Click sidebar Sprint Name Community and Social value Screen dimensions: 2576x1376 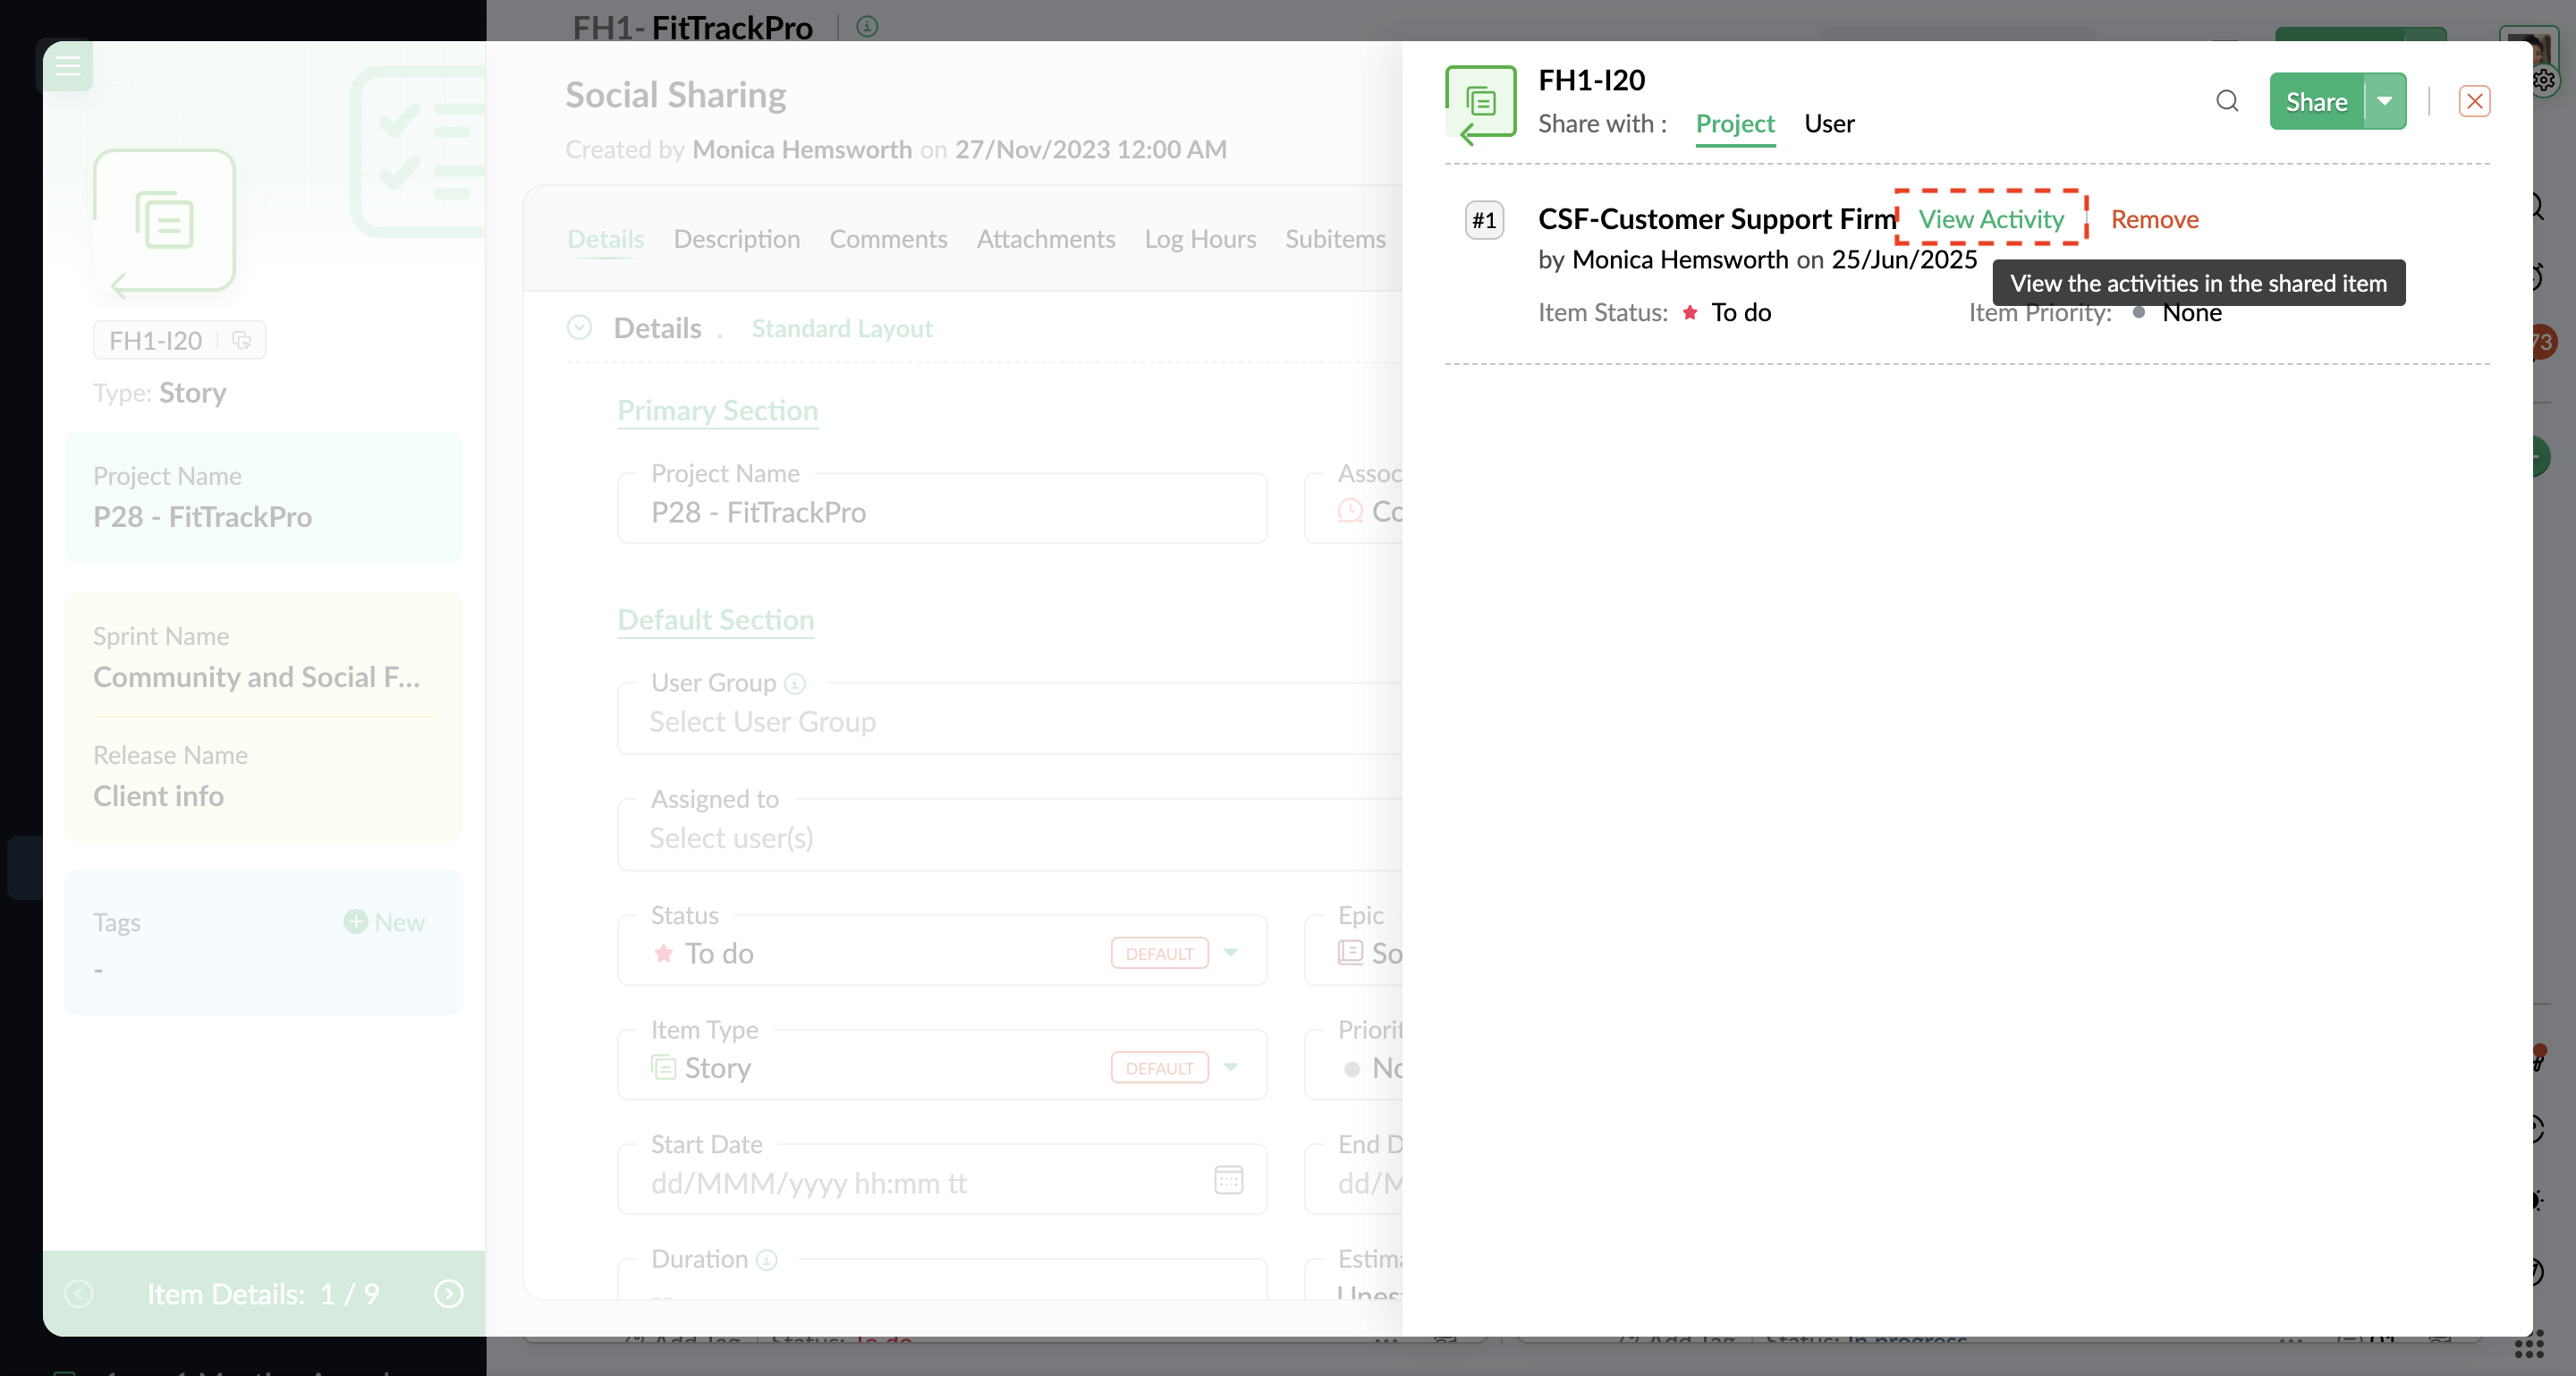pyautogui.click(x=257, y=676)
